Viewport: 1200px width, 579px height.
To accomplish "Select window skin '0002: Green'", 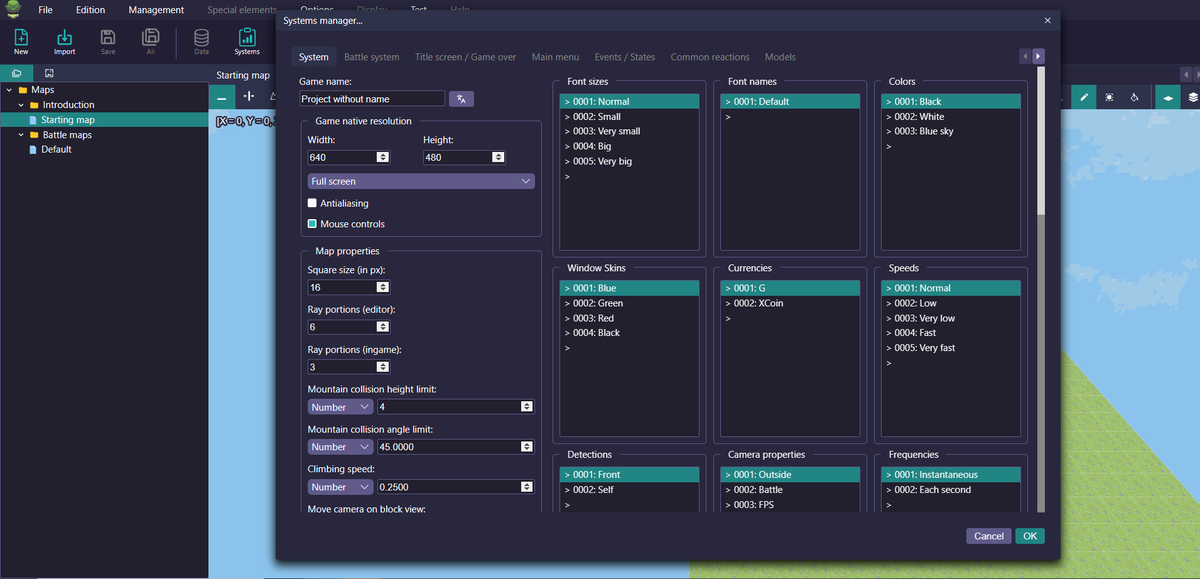I will (629, 303).
